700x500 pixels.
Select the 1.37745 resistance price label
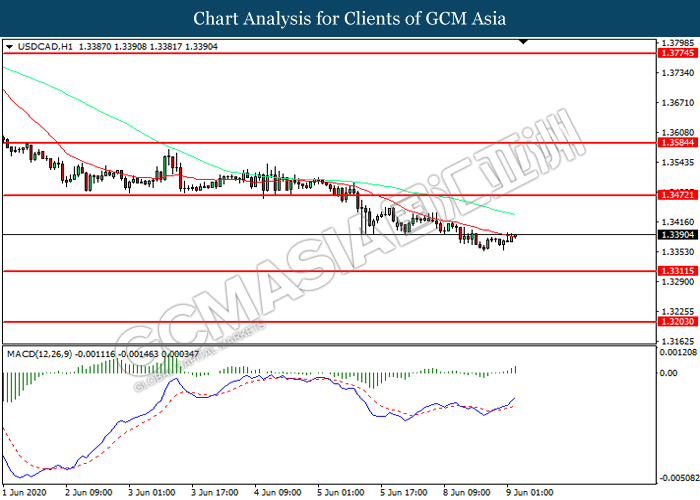(x=677, y=53)
